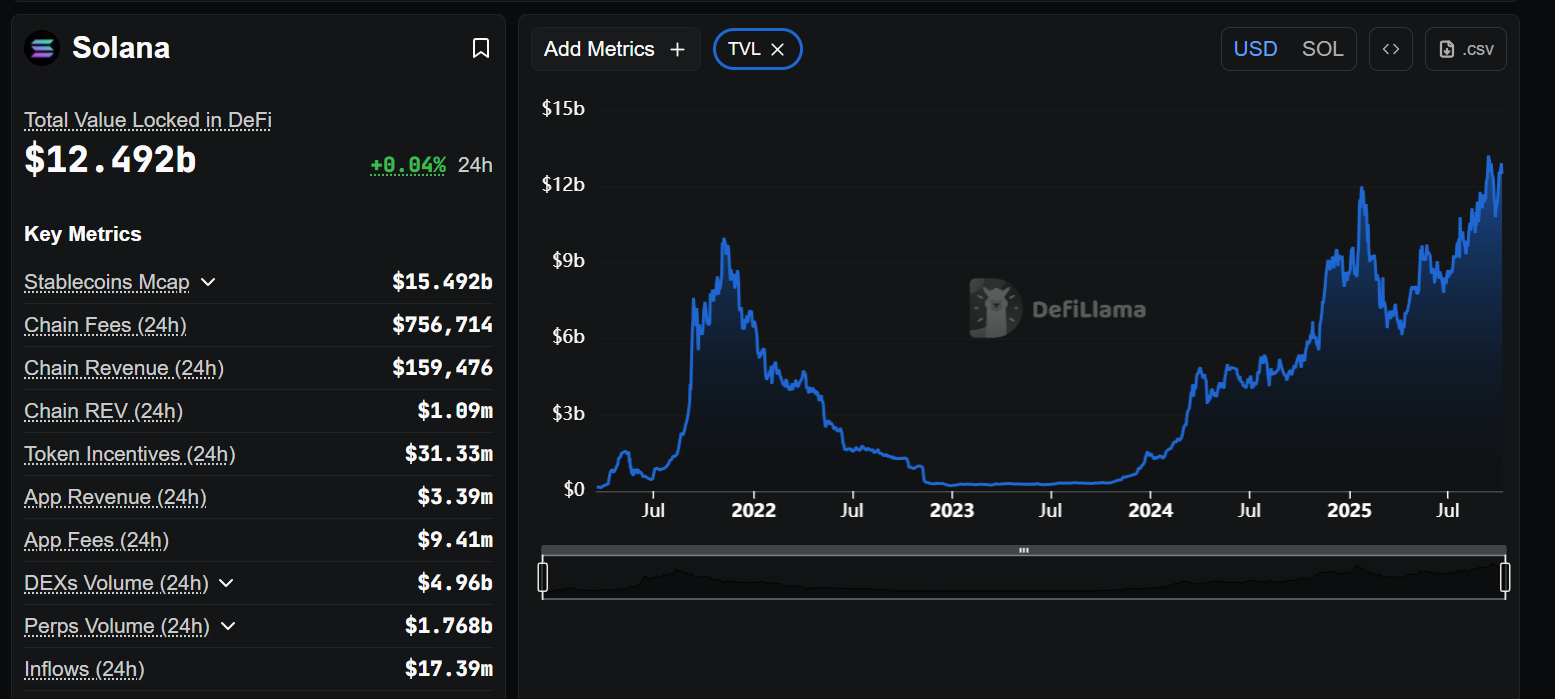
Task: Click the plus icon in Add Metrics
Action: [x=677, y=49]
